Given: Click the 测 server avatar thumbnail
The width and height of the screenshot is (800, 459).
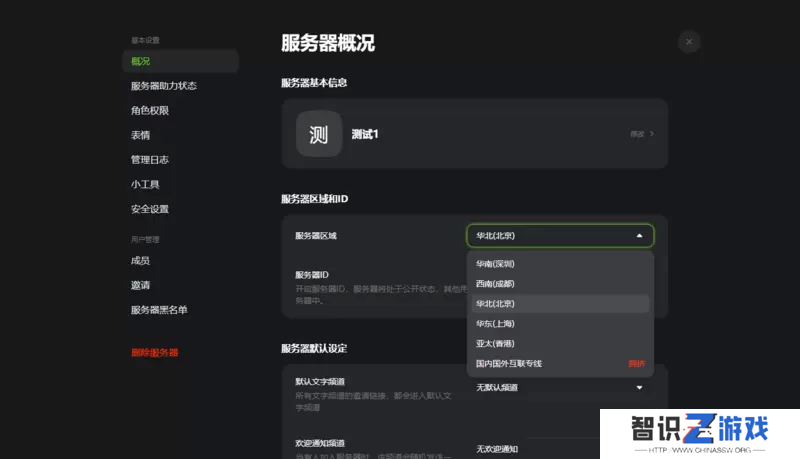Looking at the screenshot, I should [319, 134].
